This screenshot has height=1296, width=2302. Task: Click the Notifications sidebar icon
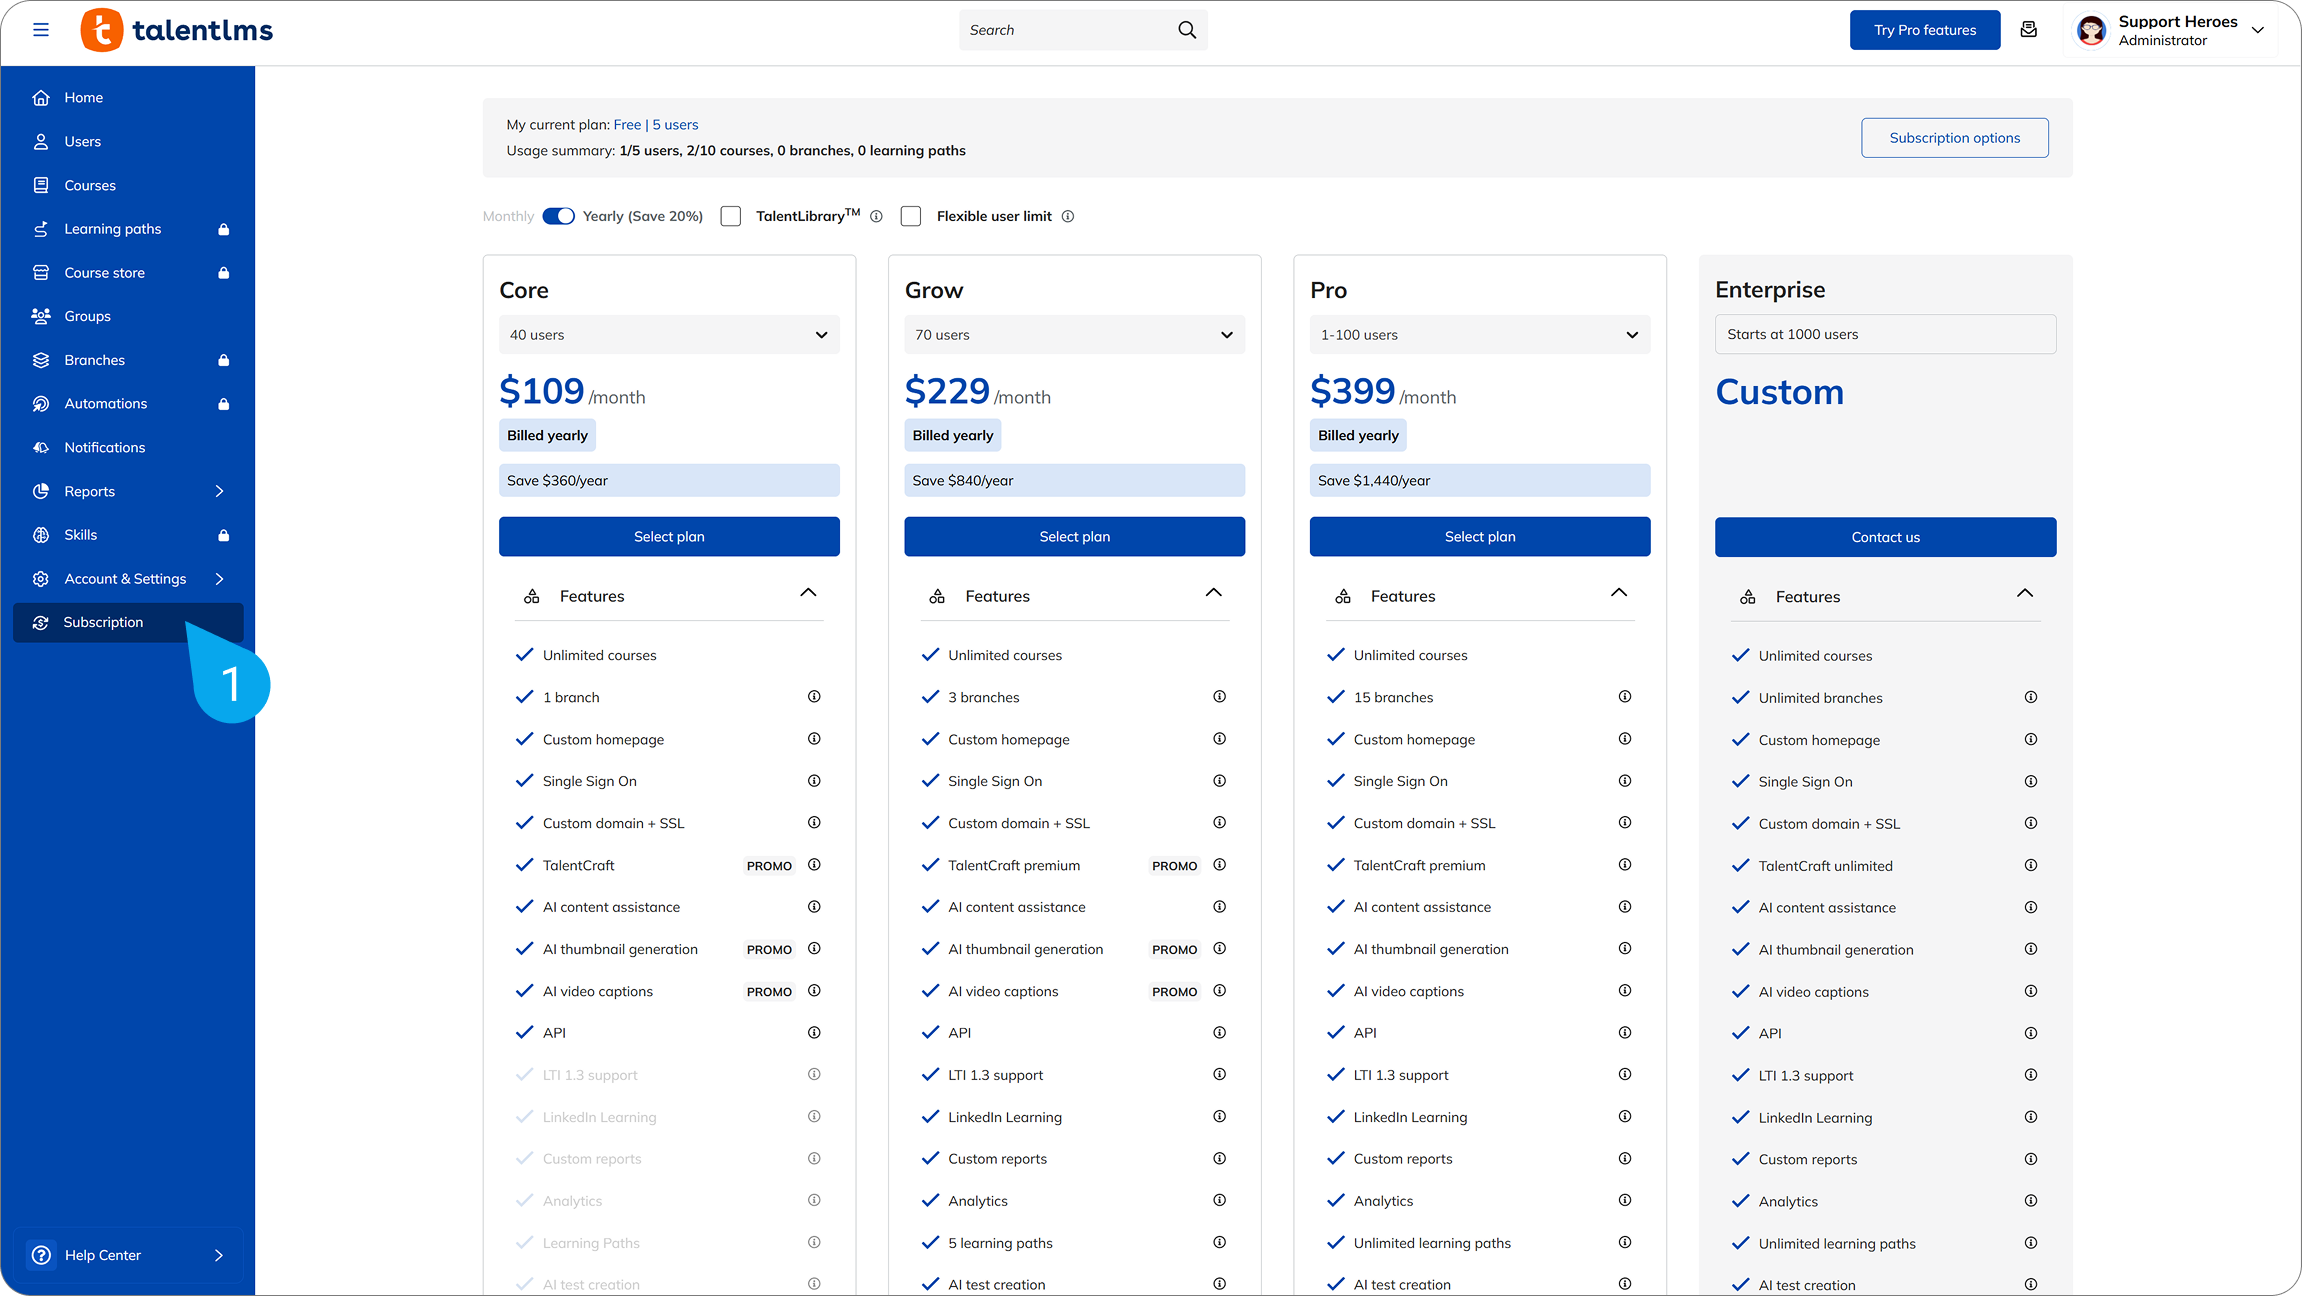coord(41,447)
